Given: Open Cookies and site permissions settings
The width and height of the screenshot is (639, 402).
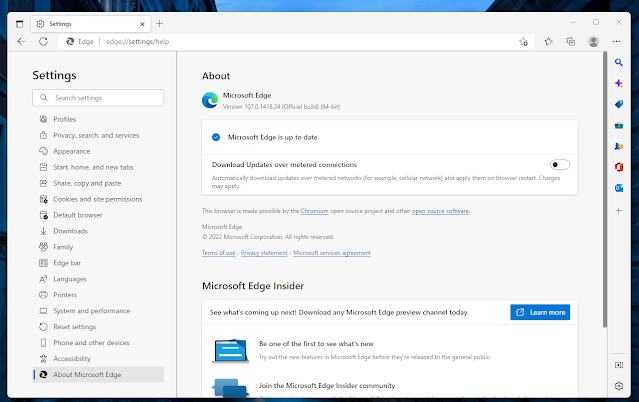Looking at the screenshot, I should point(98,199).
